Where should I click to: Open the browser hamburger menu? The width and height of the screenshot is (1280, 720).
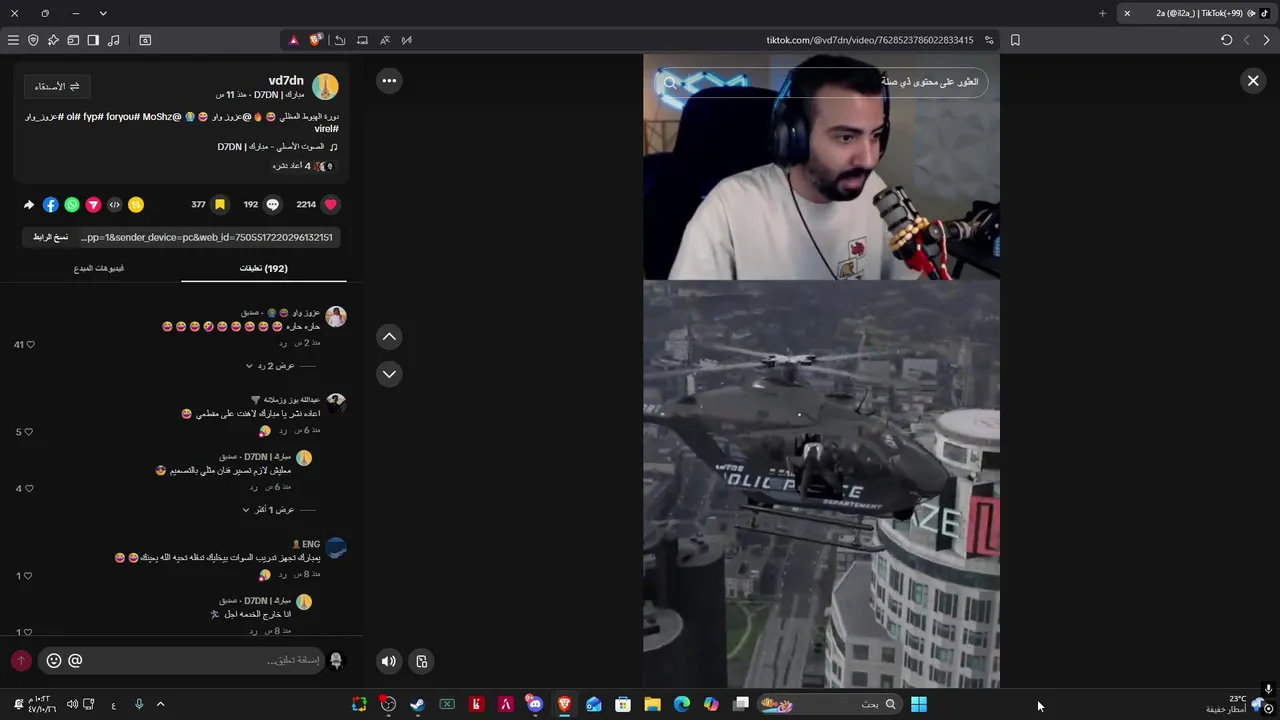pos(13,40)
